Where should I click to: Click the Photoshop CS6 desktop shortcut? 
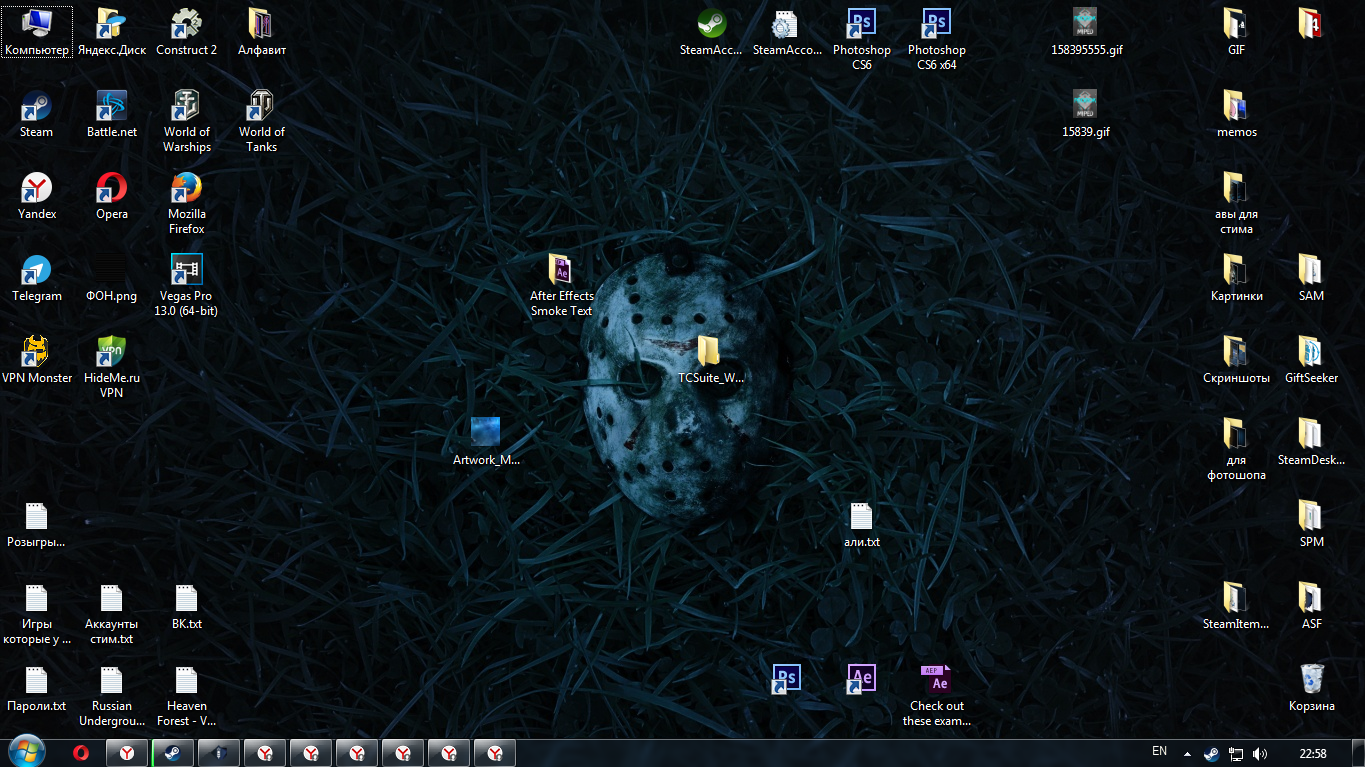[x=861, y=39]
